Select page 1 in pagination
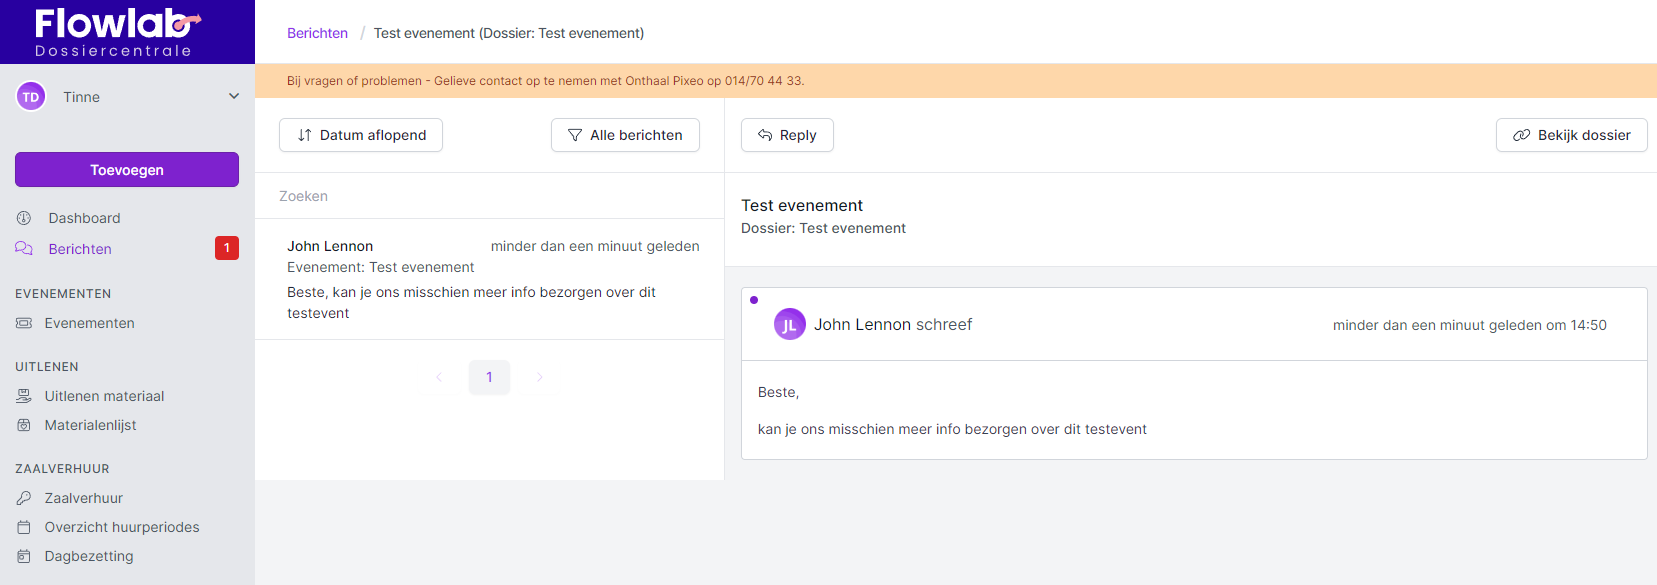 [x=489, y=377]
